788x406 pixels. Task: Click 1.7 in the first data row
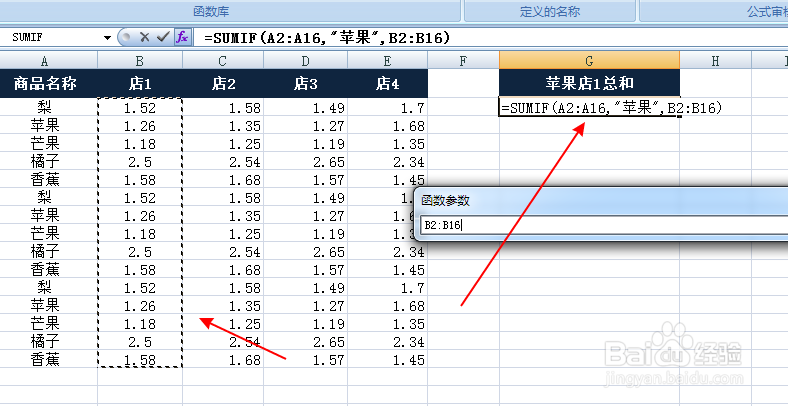(x=387, y=108)
